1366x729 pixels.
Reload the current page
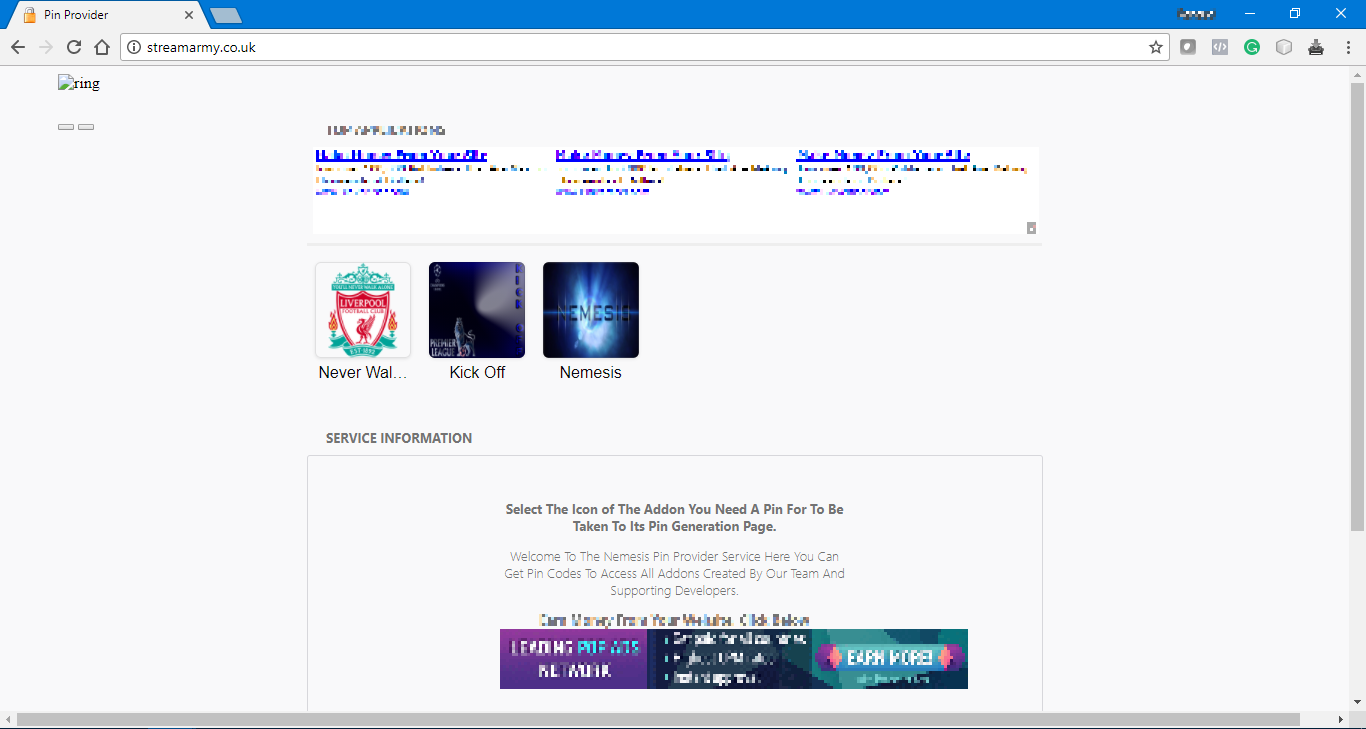tap(73, 47)
